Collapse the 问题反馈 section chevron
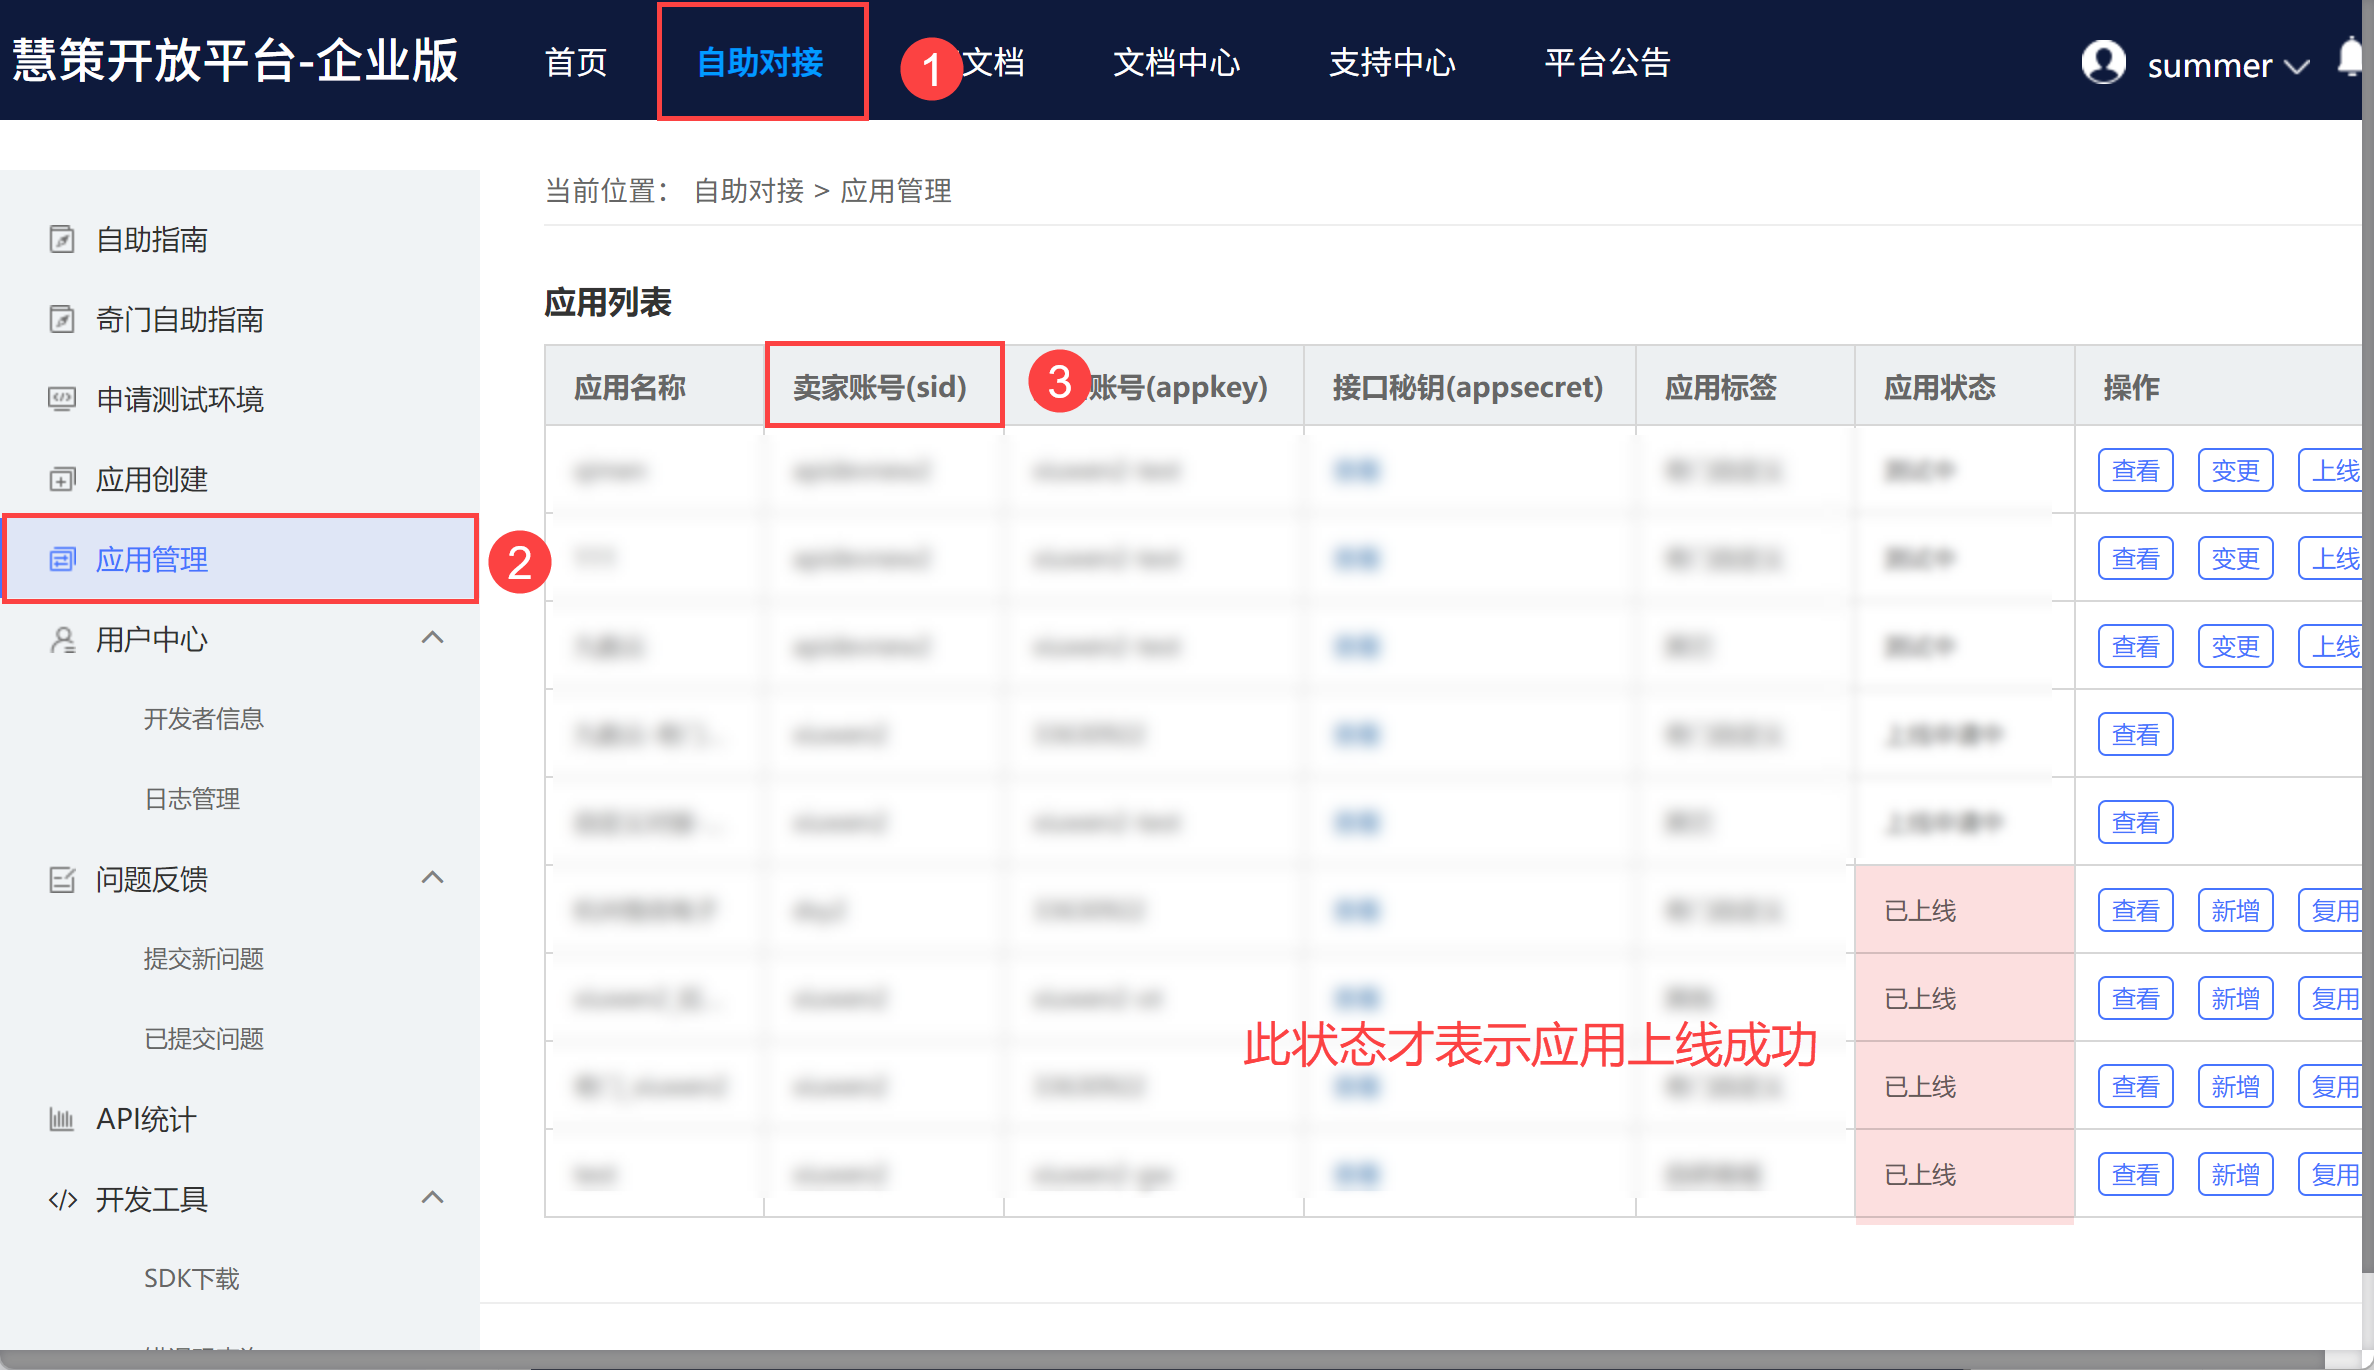 click(x=432, y=878)
